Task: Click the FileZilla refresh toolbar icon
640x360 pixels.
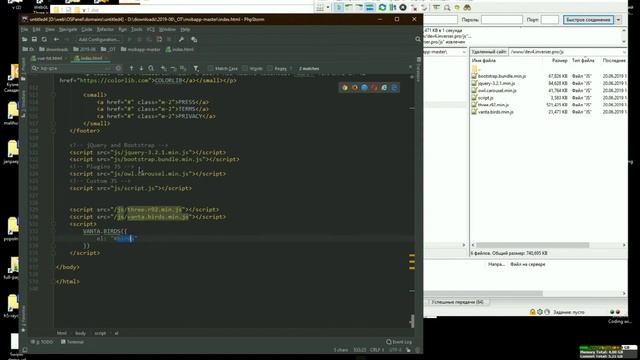Action: coord(382,7)
